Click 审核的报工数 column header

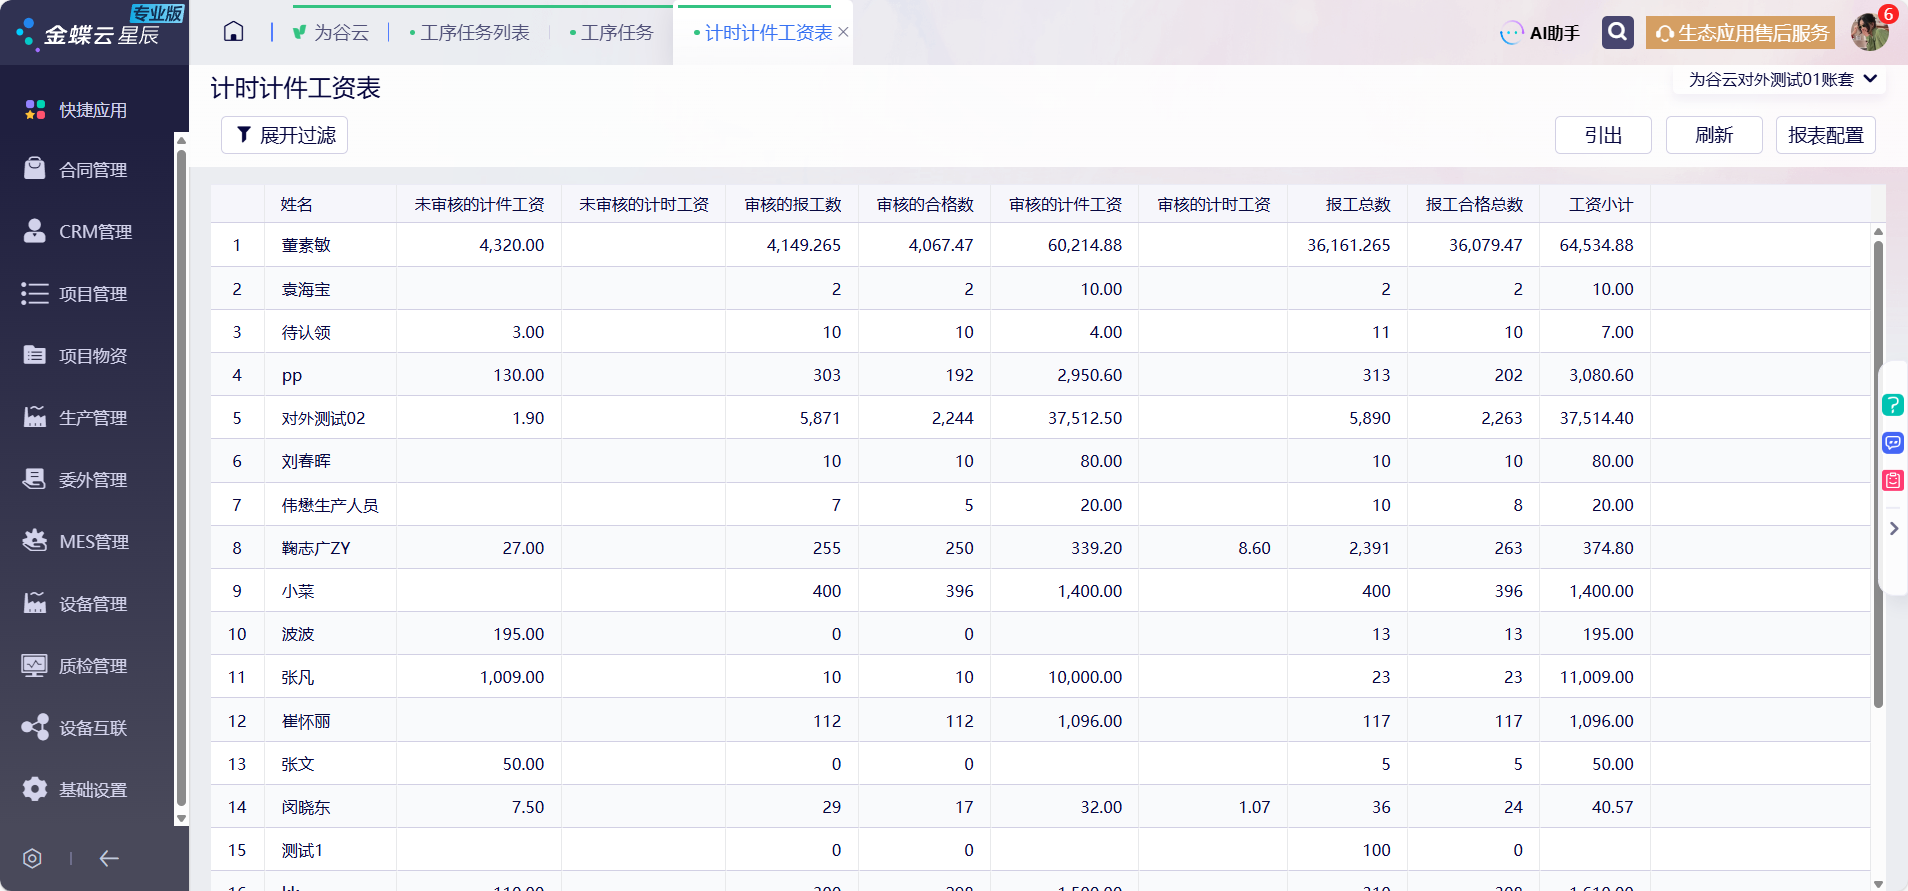[x=793, y=204]
